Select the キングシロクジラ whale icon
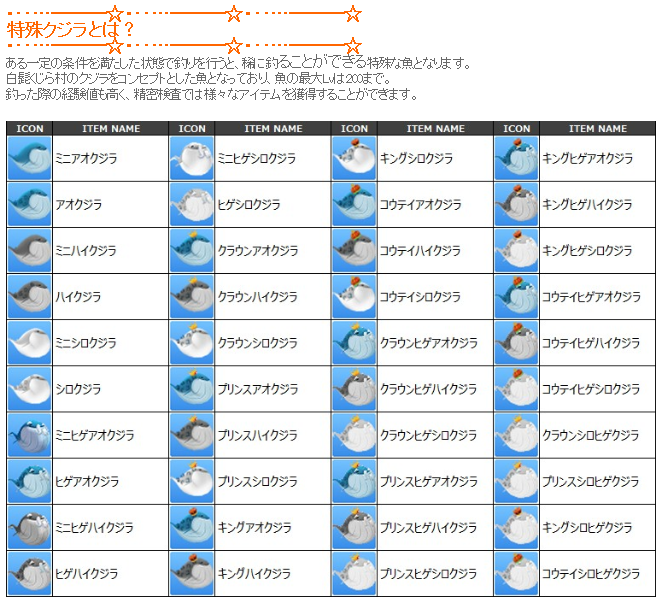The width and height of the screenshot is (663, 600). 354,158
